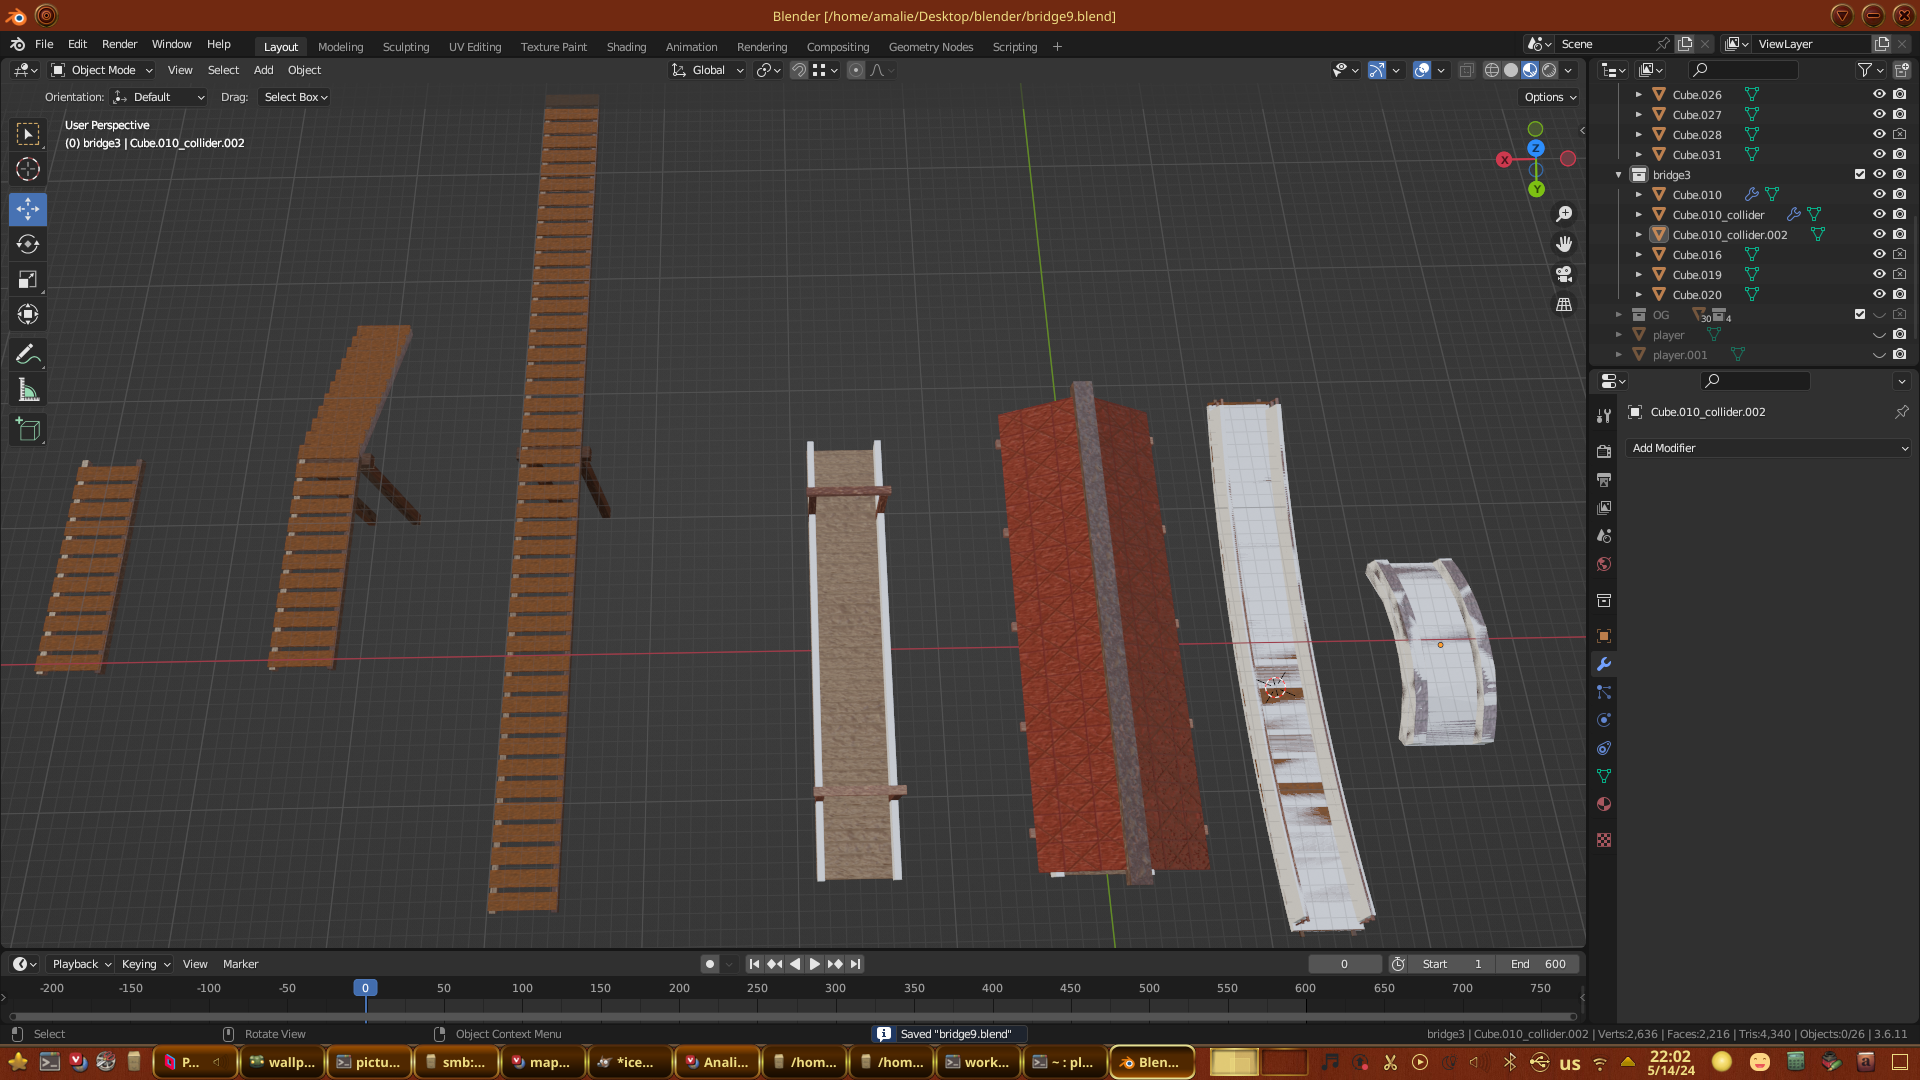This screenshot has width=1920, height=1080.
Task: Open the Add Modifier dropdown
Action: point(1767,448)
